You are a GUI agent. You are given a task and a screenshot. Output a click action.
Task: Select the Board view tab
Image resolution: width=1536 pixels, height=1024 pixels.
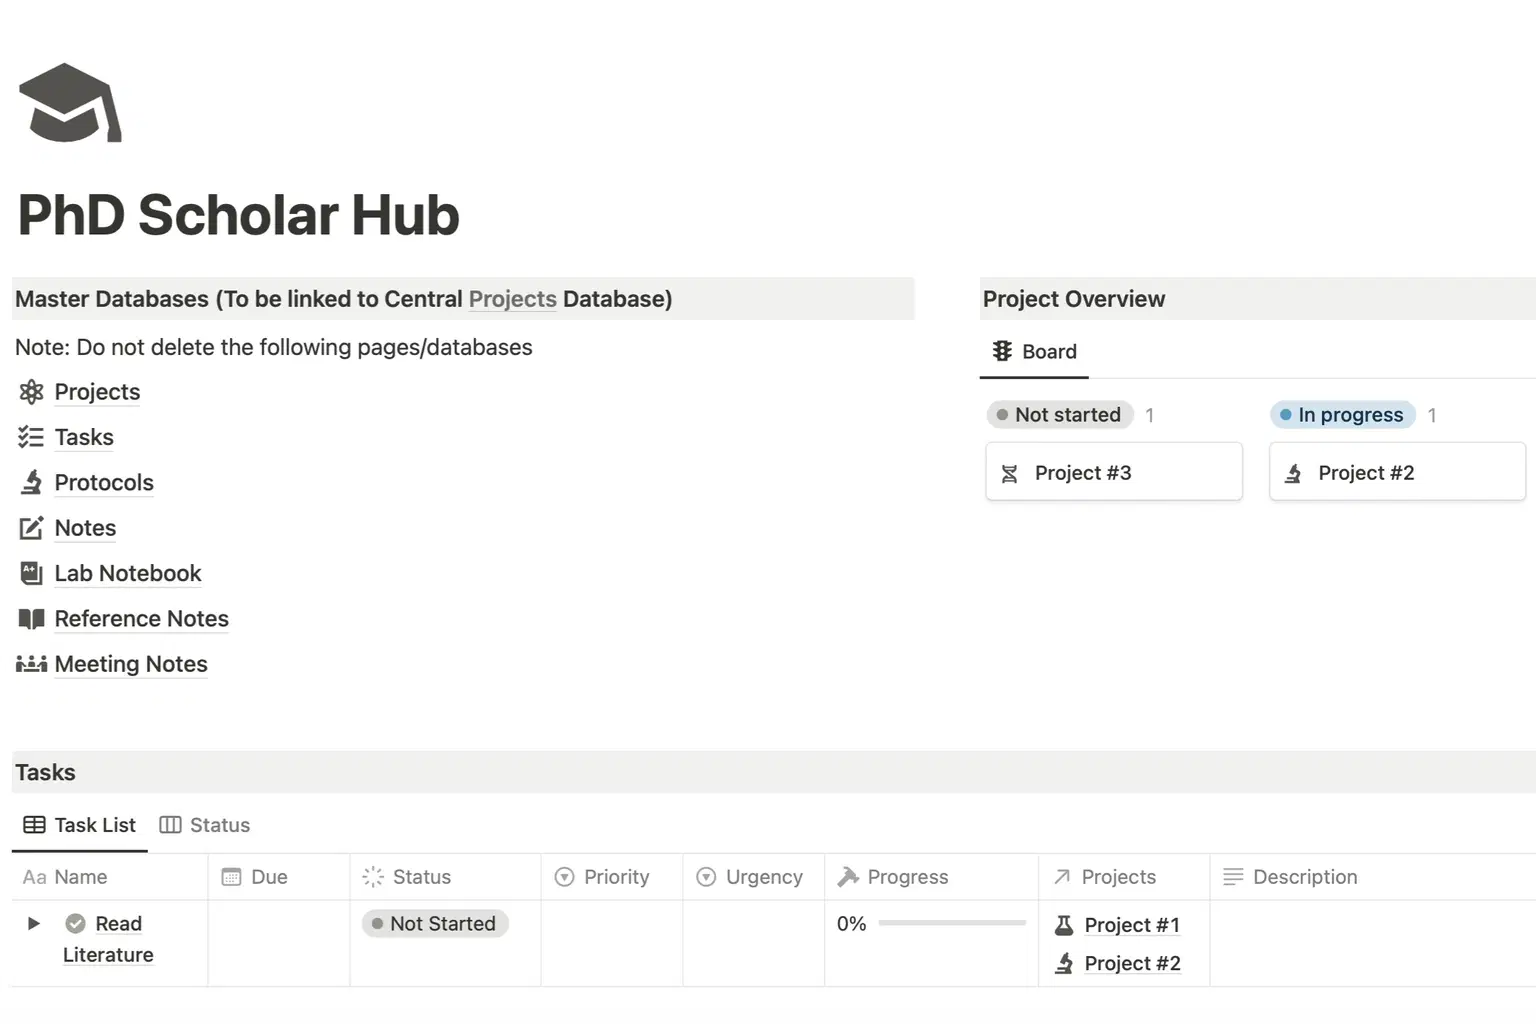[1035, 352]
